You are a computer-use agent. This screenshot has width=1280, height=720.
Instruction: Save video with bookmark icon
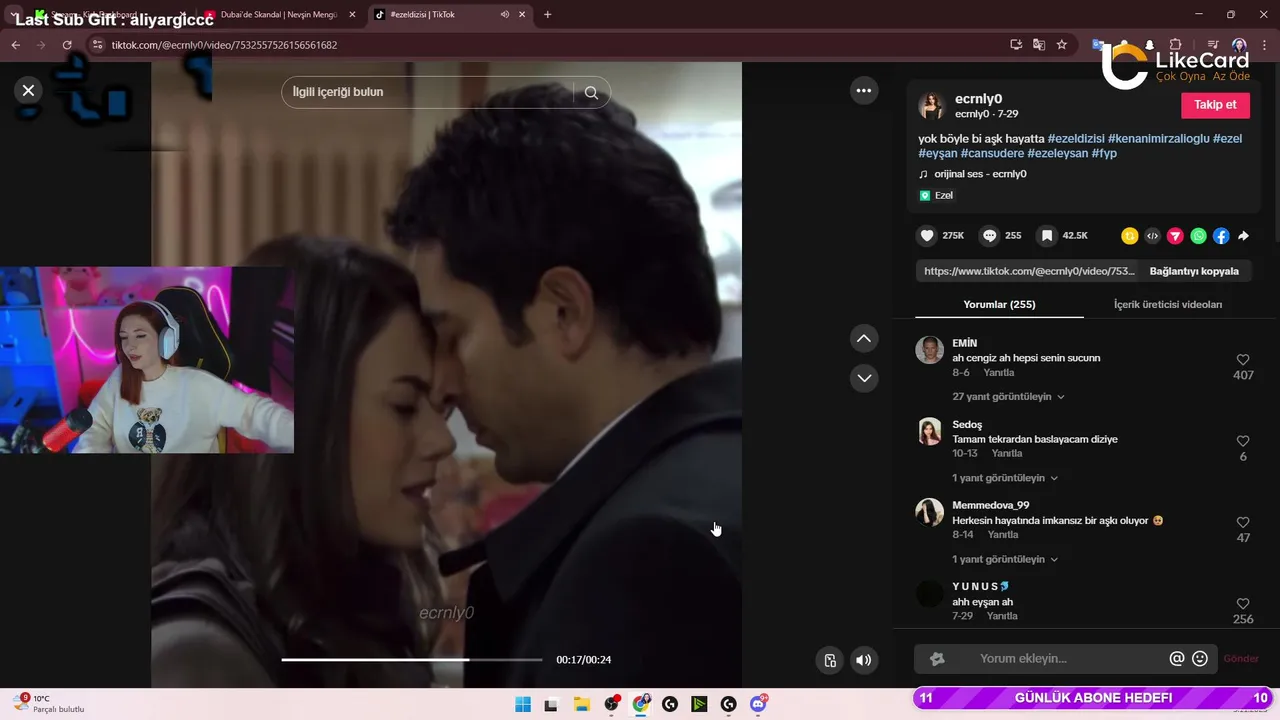[x=1046, y=236]
